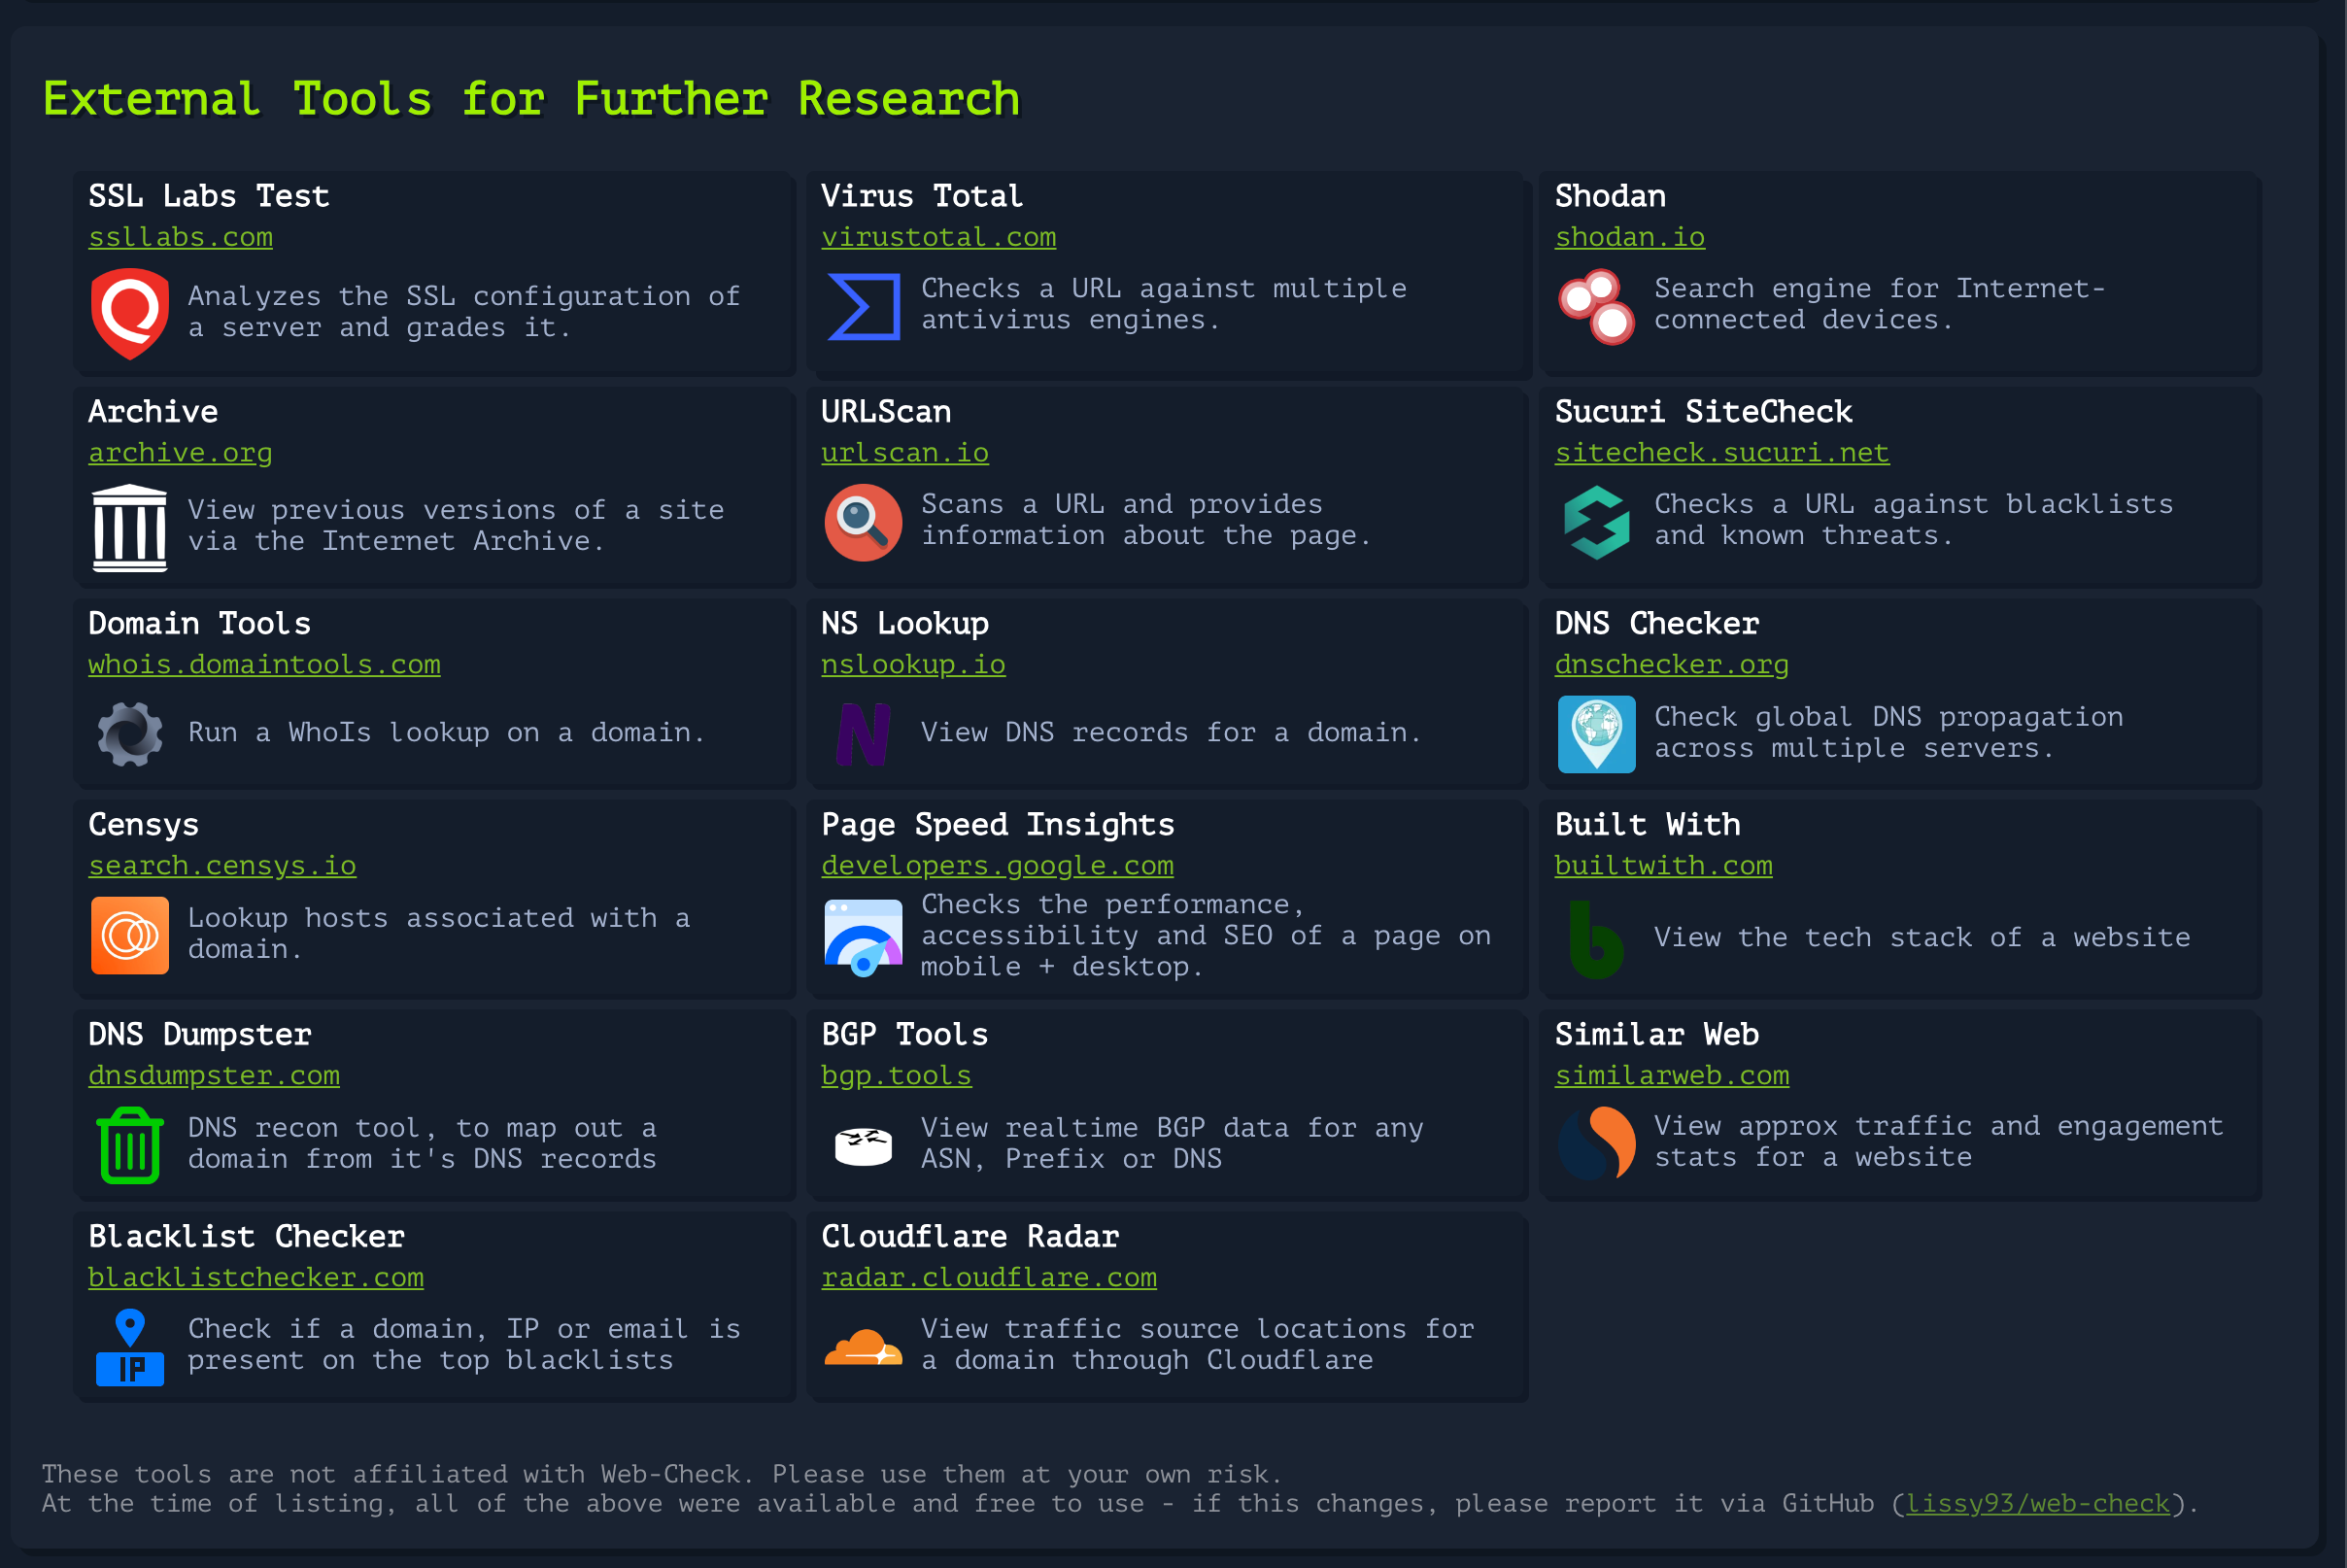The width and height of the screenshot is (2347, 1568).
Task: Click the URLScan card title
Action: point(886,412)
